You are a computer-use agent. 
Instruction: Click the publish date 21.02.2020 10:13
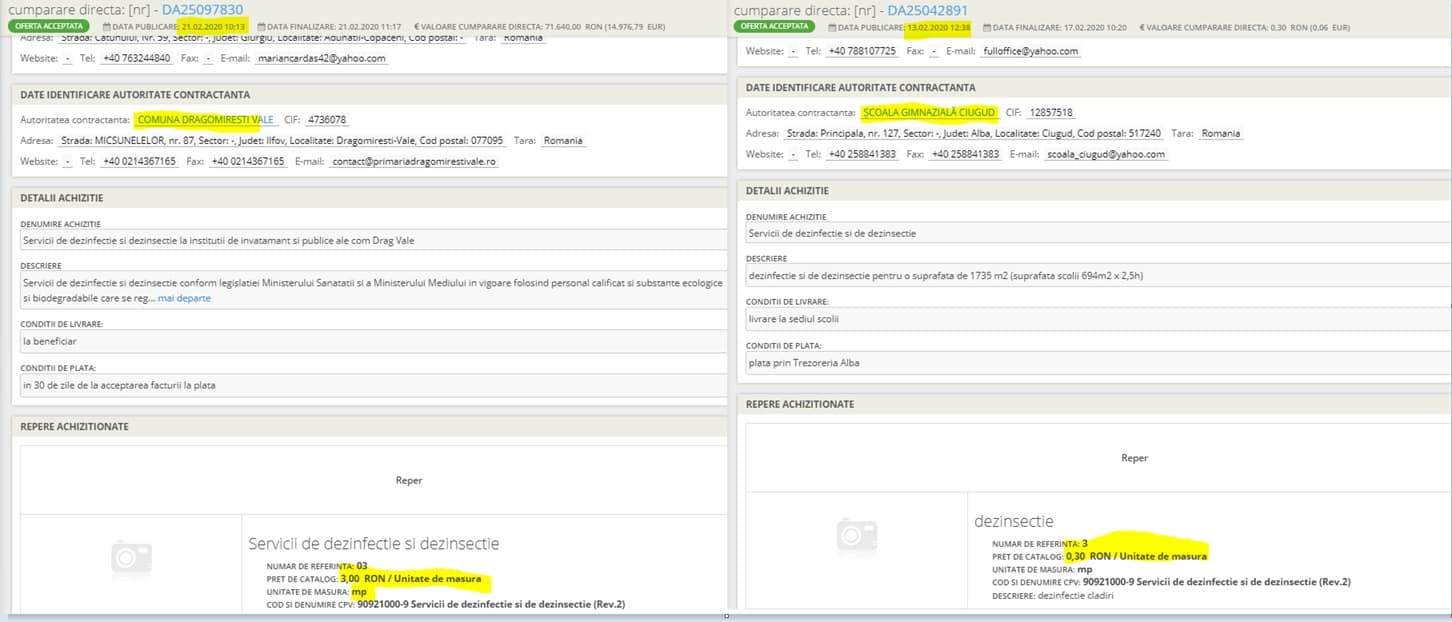(x=213, y=26)
